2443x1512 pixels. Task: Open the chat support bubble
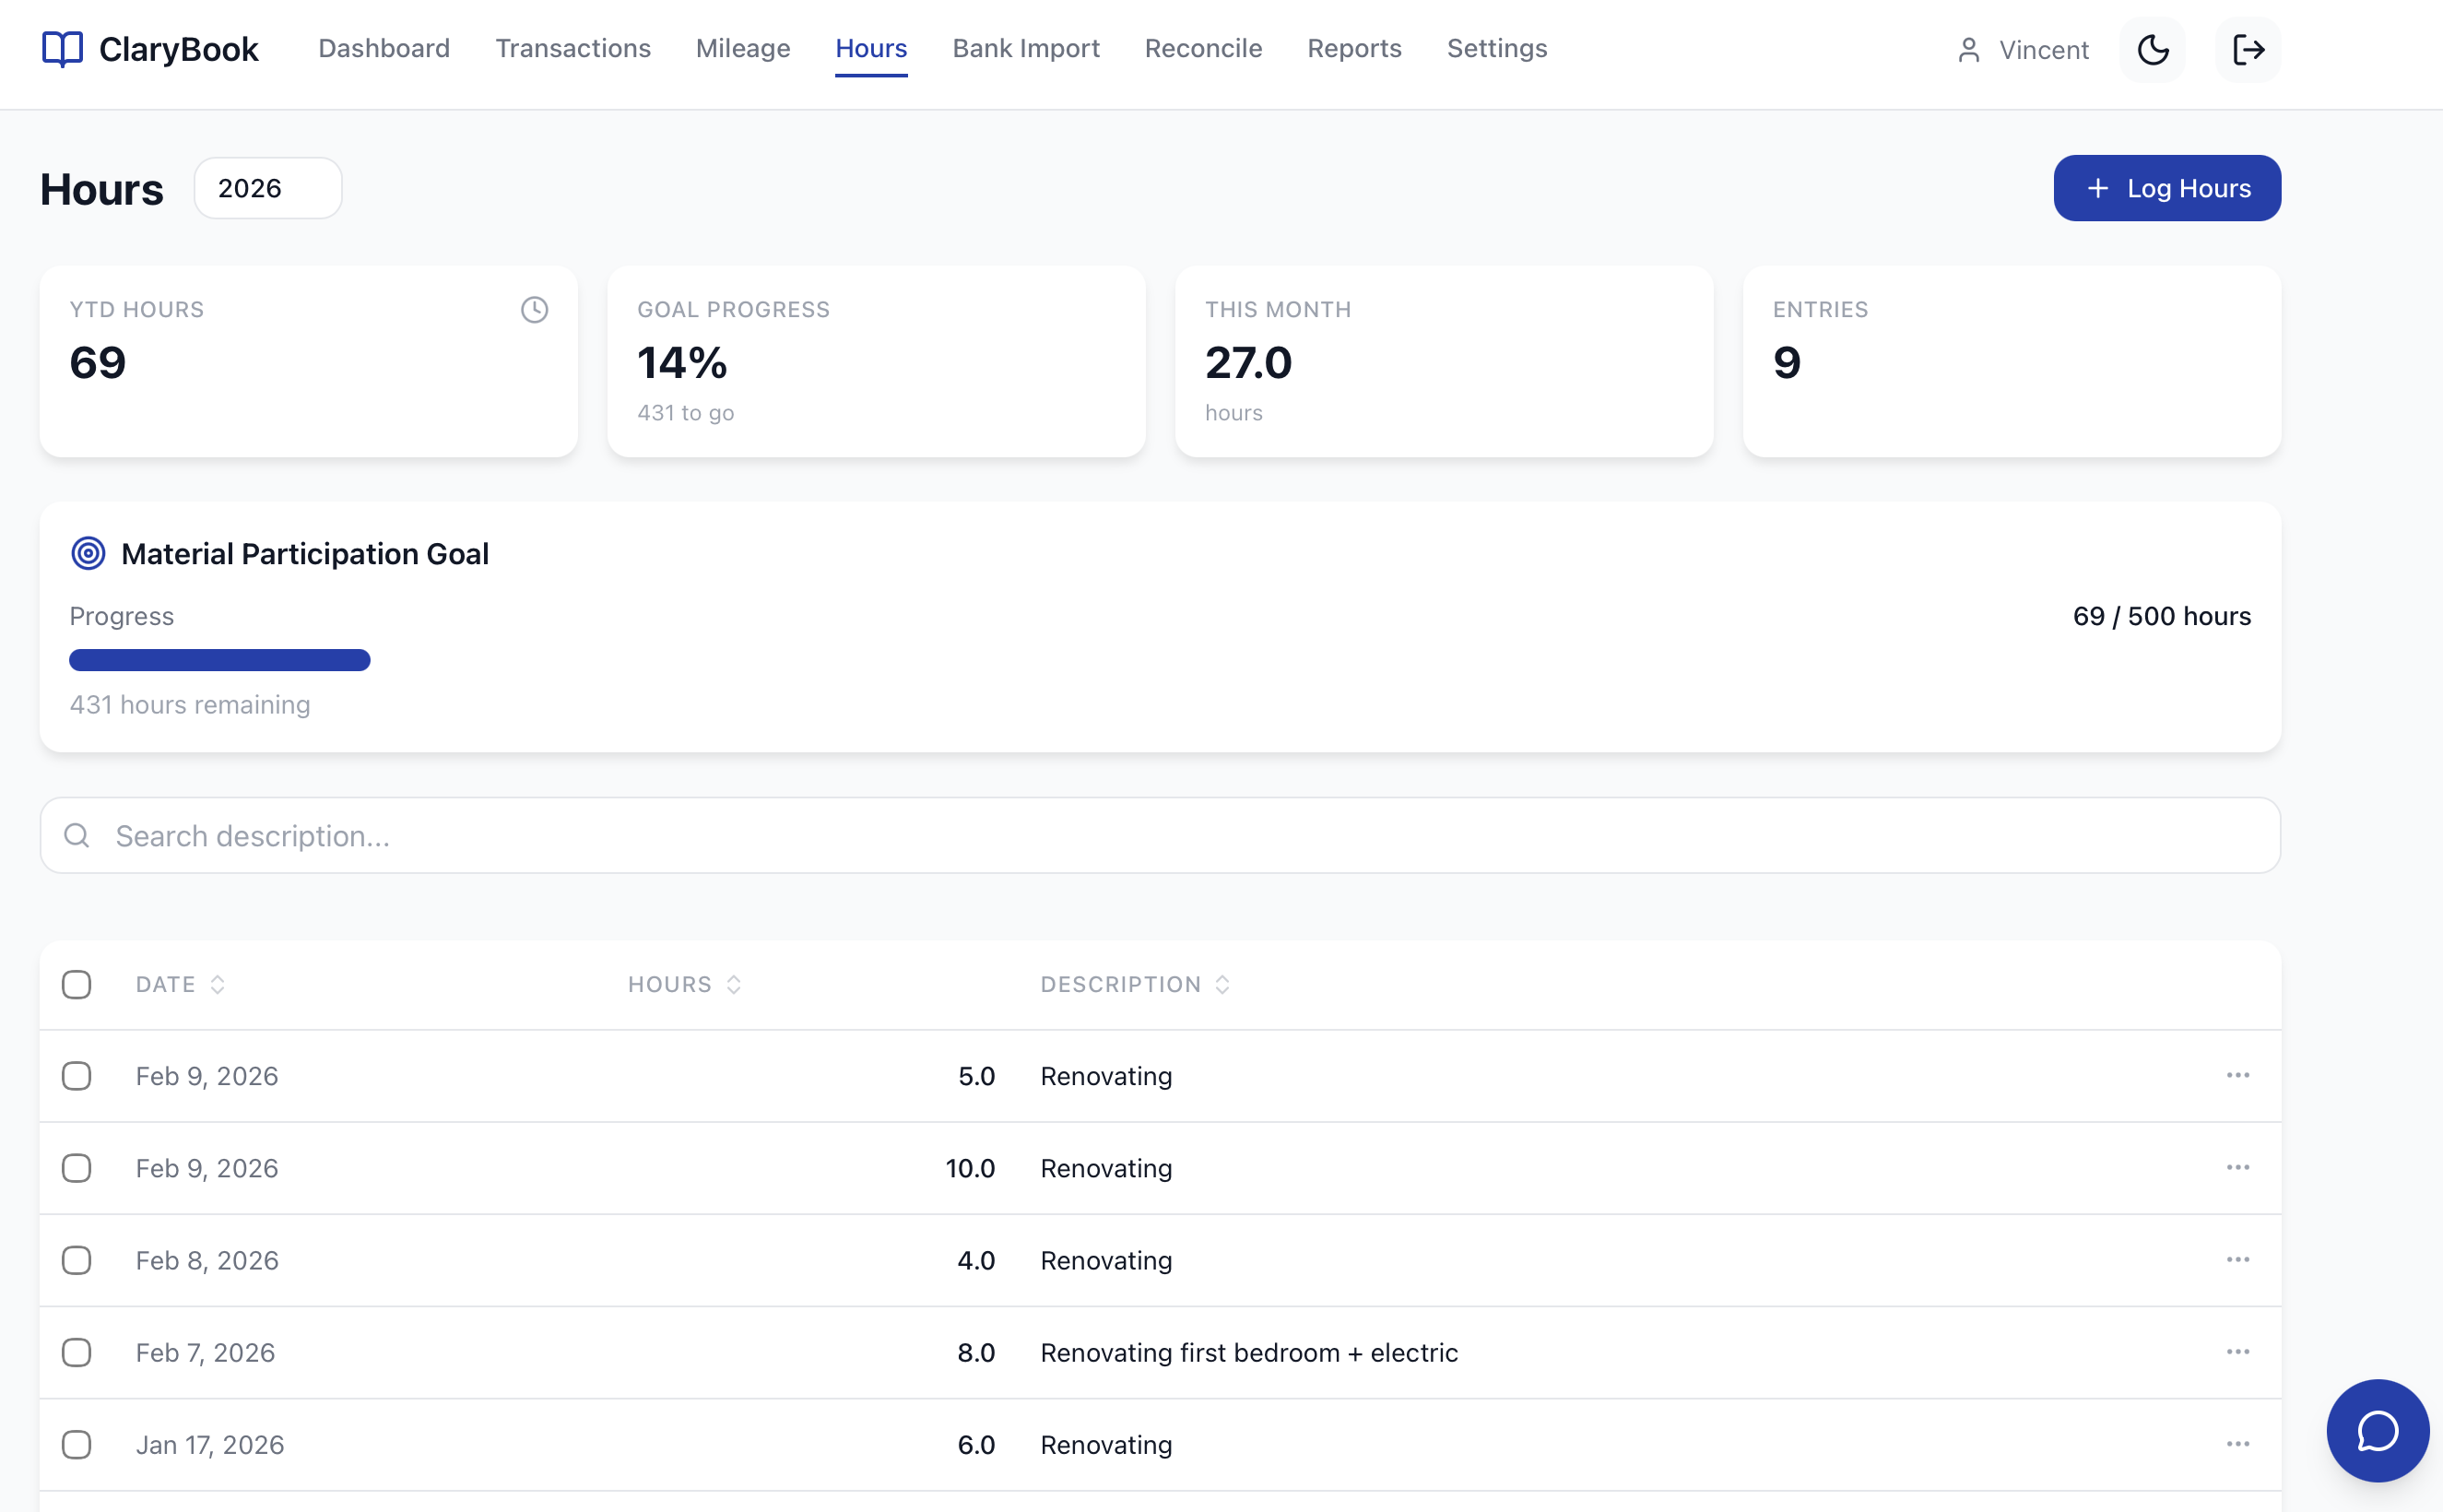2377,1430
